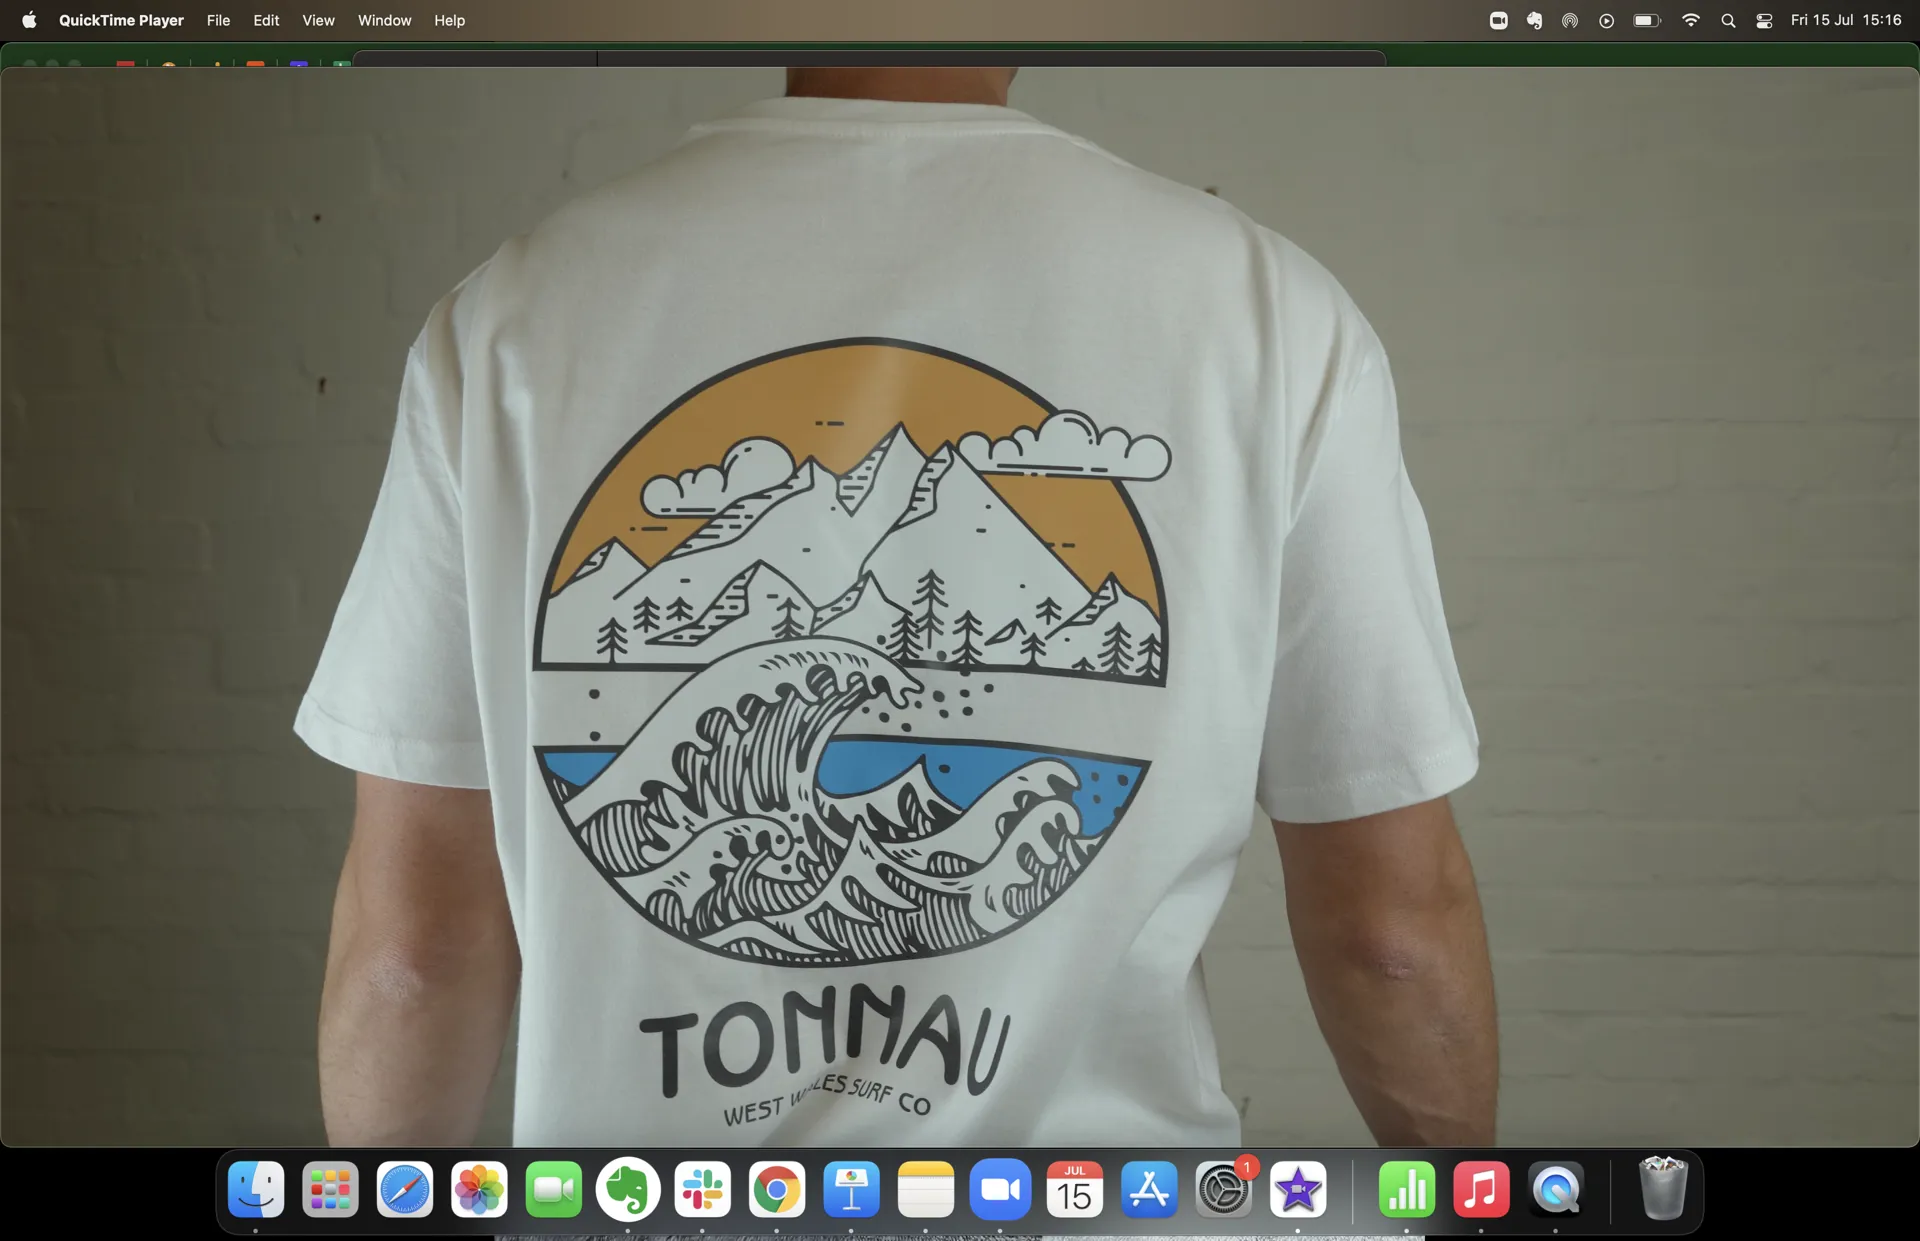
Task: Open Safari from the Dock
Action: pos(405,1189)
